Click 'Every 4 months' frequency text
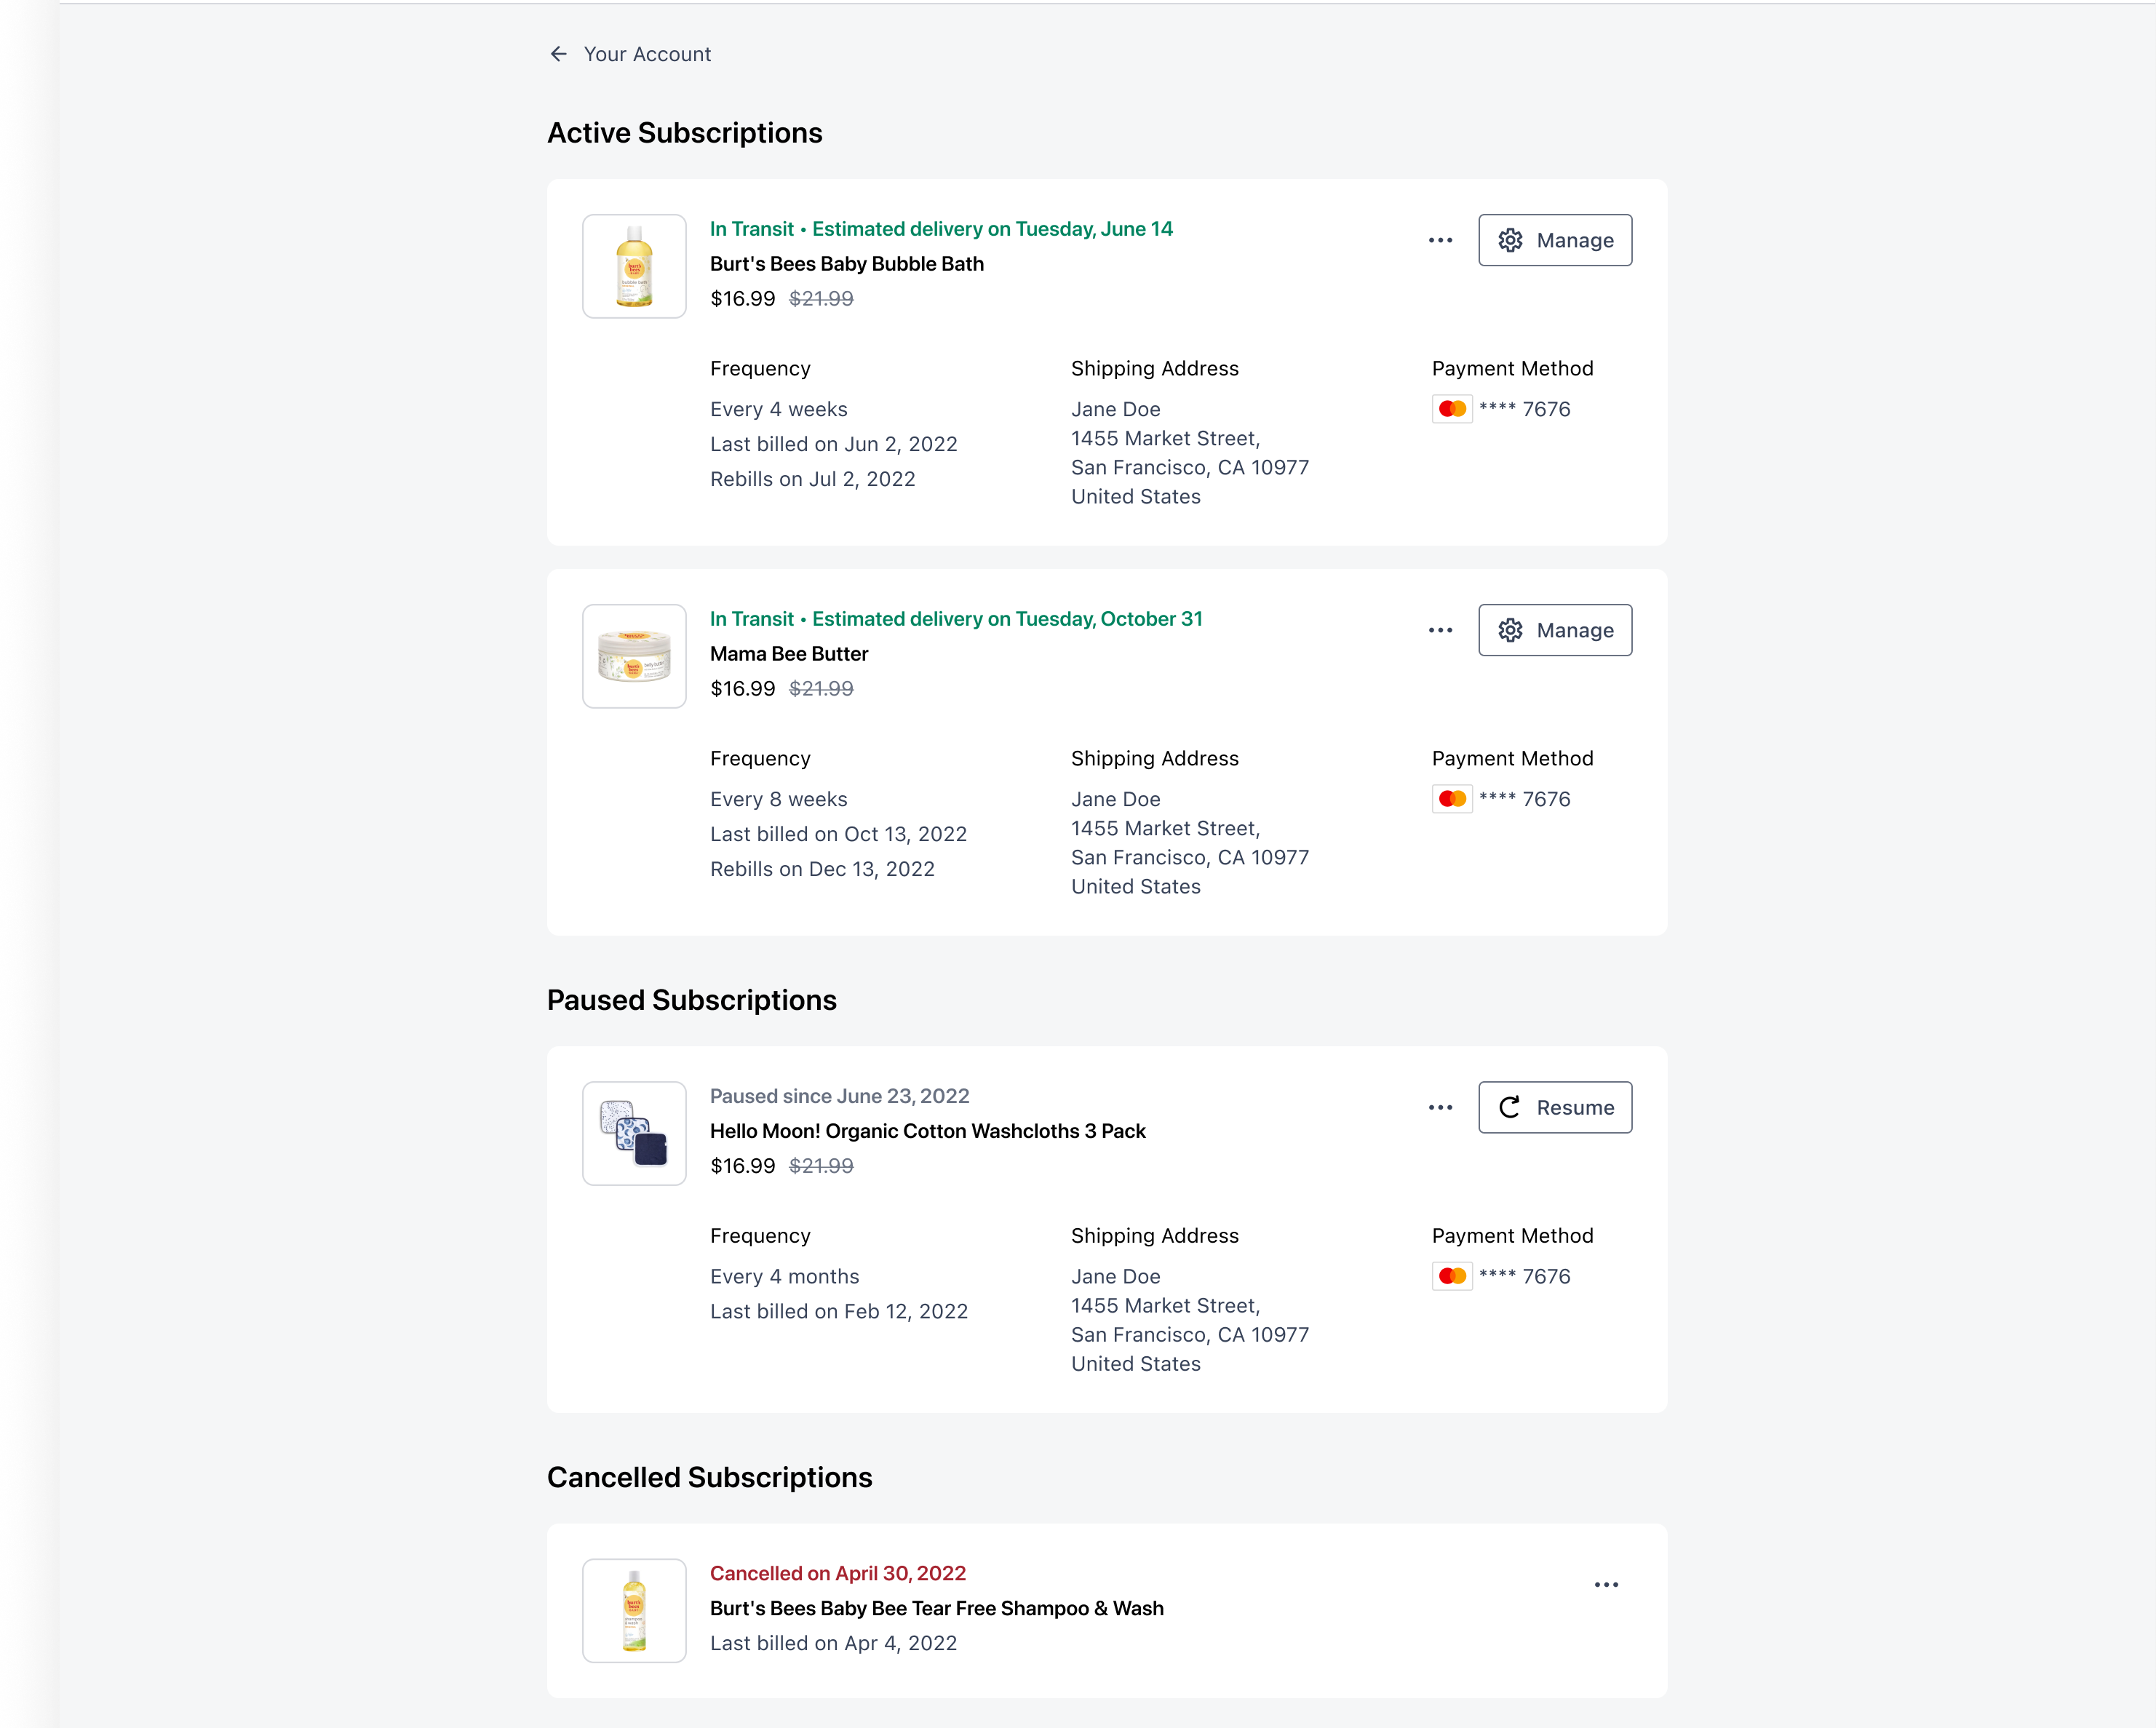2156x1728 pixels. [785, 1276]
